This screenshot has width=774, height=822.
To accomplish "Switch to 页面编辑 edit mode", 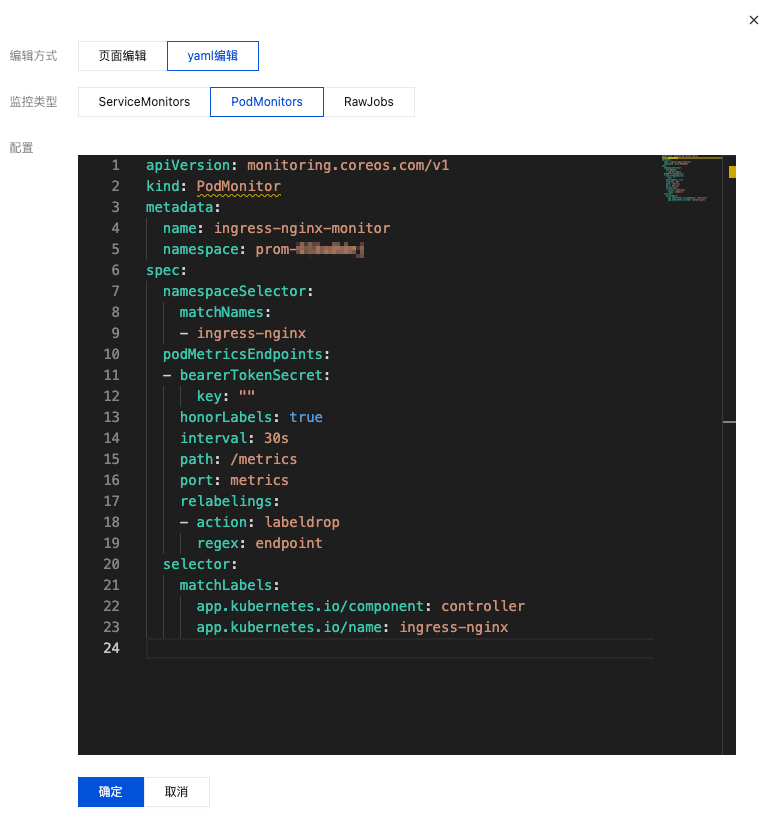I will [x=123, y=56].
